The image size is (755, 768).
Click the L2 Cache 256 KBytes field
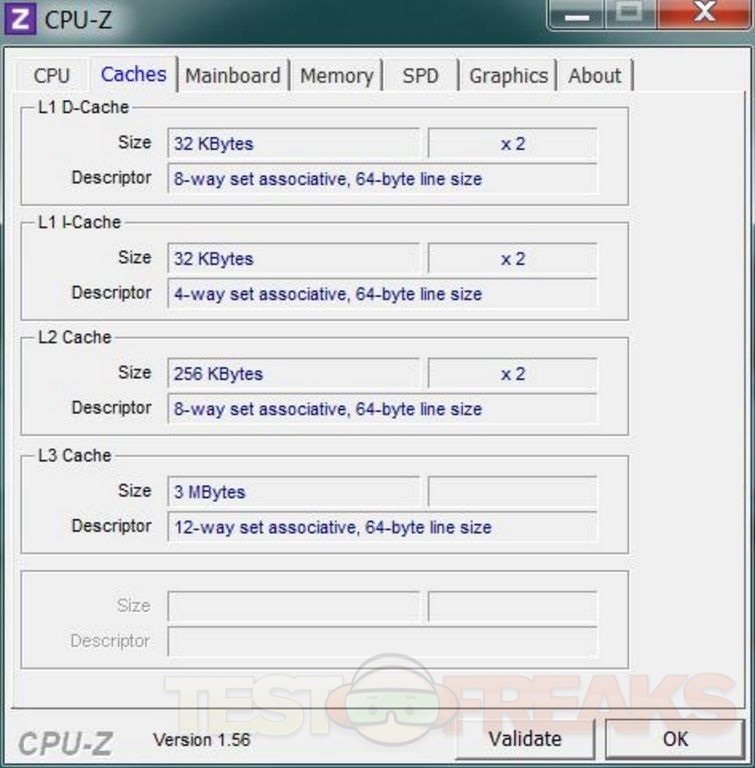click(293, 374)
